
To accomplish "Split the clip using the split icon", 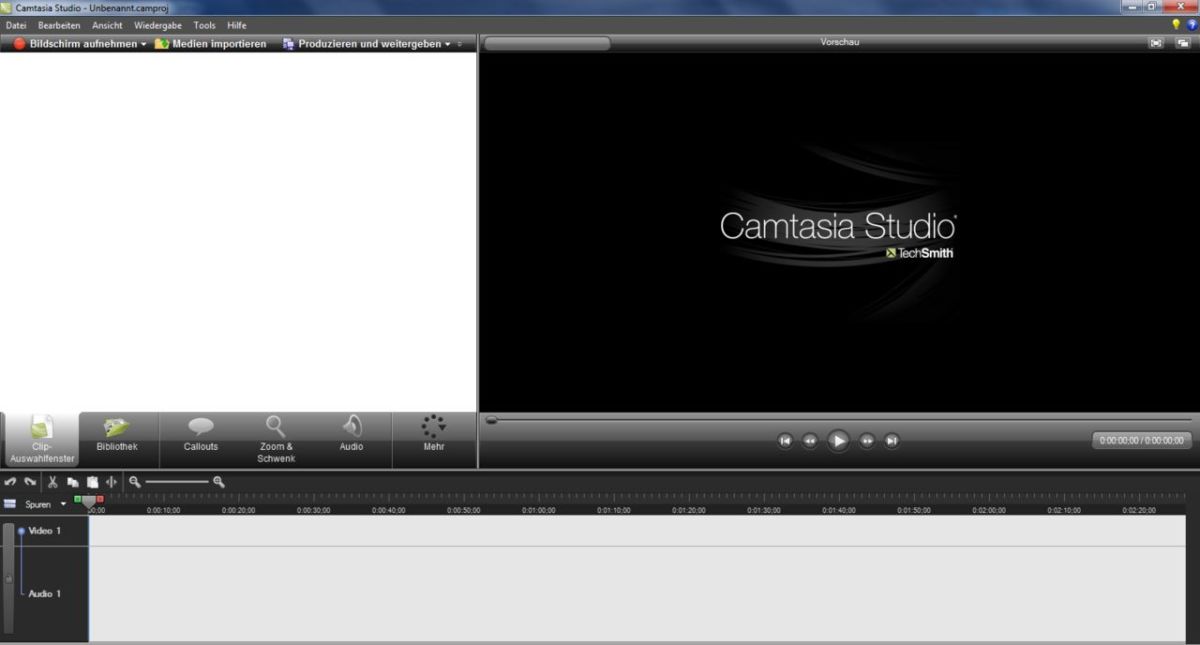I will tap(111, 481).
